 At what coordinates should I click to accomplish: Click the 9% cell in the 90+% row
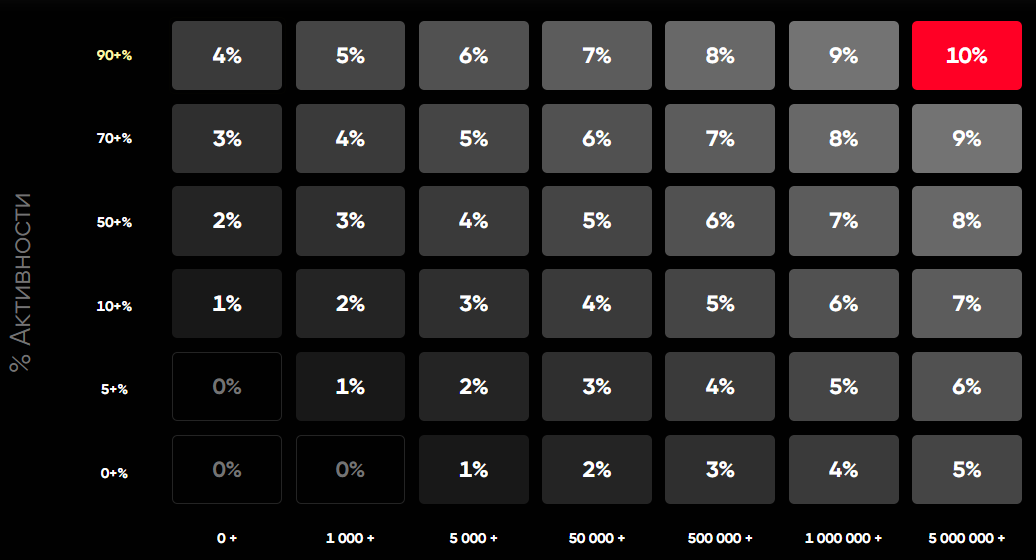(844, 55)
